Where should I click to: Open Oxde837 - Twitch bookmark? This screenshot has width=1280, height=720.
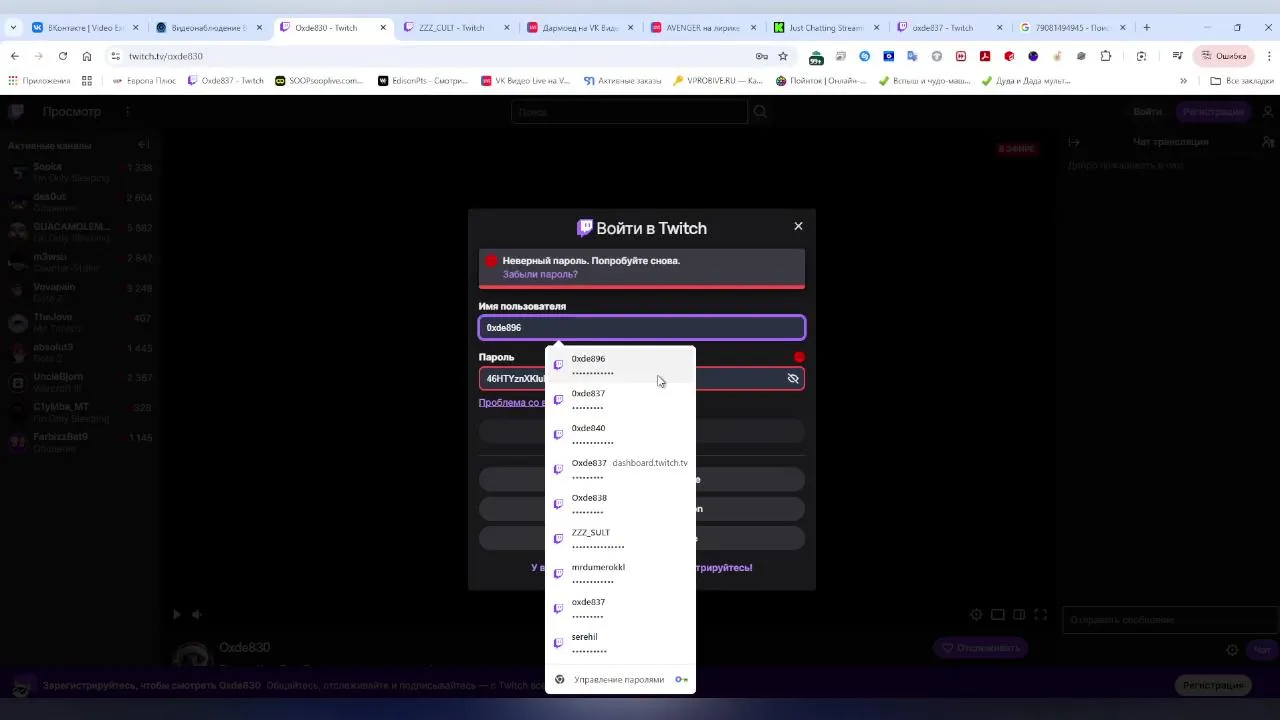pyautogui.click(x=226, y=80)
